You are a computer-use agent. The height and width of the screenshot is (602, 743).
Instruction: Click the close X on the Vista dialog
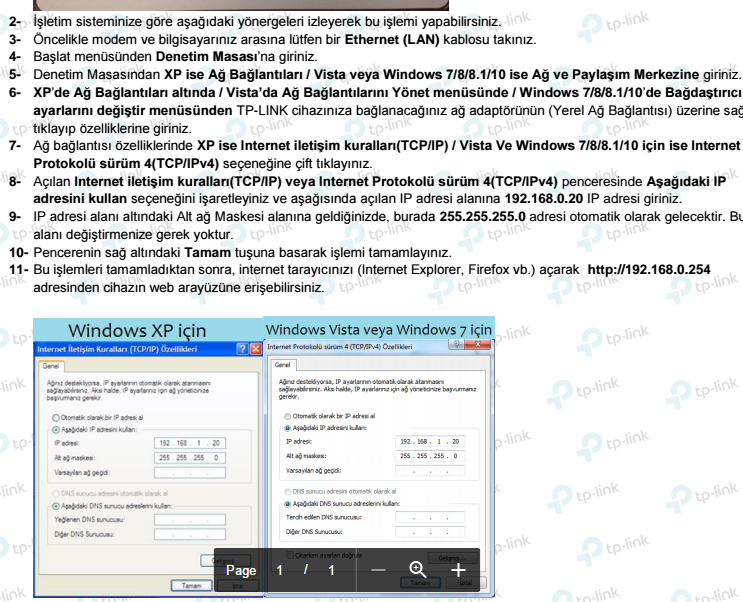478,345
